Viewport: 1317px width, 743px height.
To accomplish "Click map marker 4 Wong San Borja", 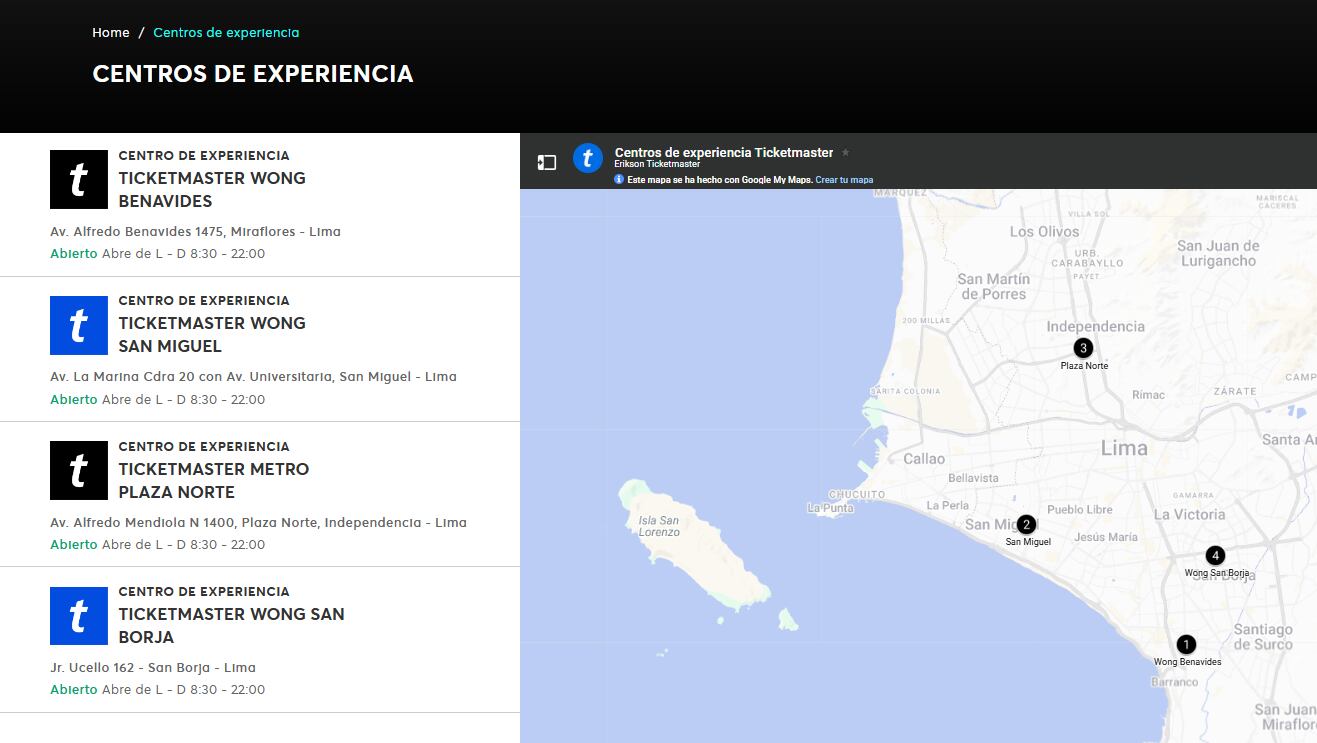I will point(1214,556).
